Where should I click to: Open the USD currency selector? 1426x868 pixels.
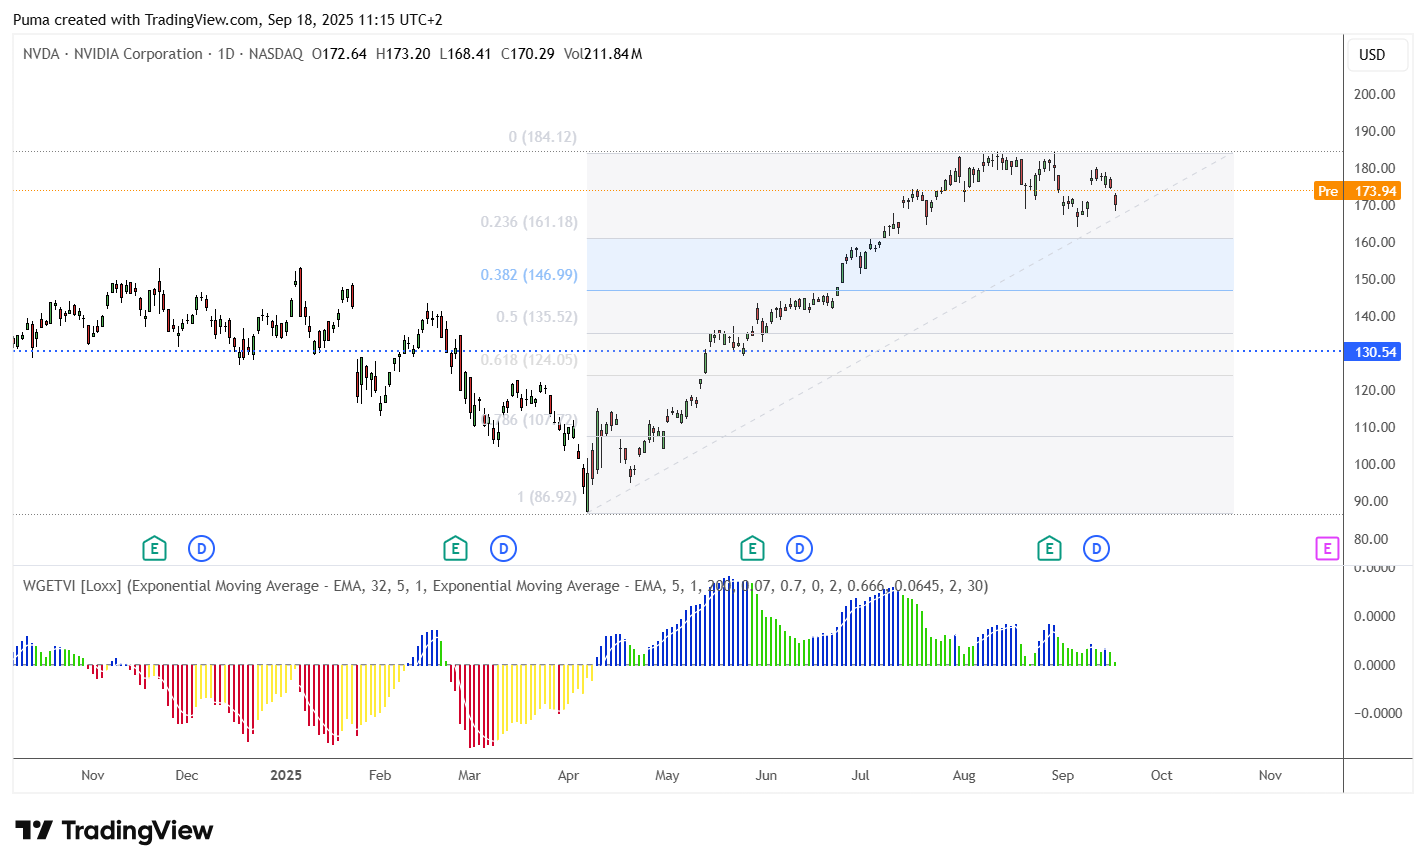coord(1372,55)
